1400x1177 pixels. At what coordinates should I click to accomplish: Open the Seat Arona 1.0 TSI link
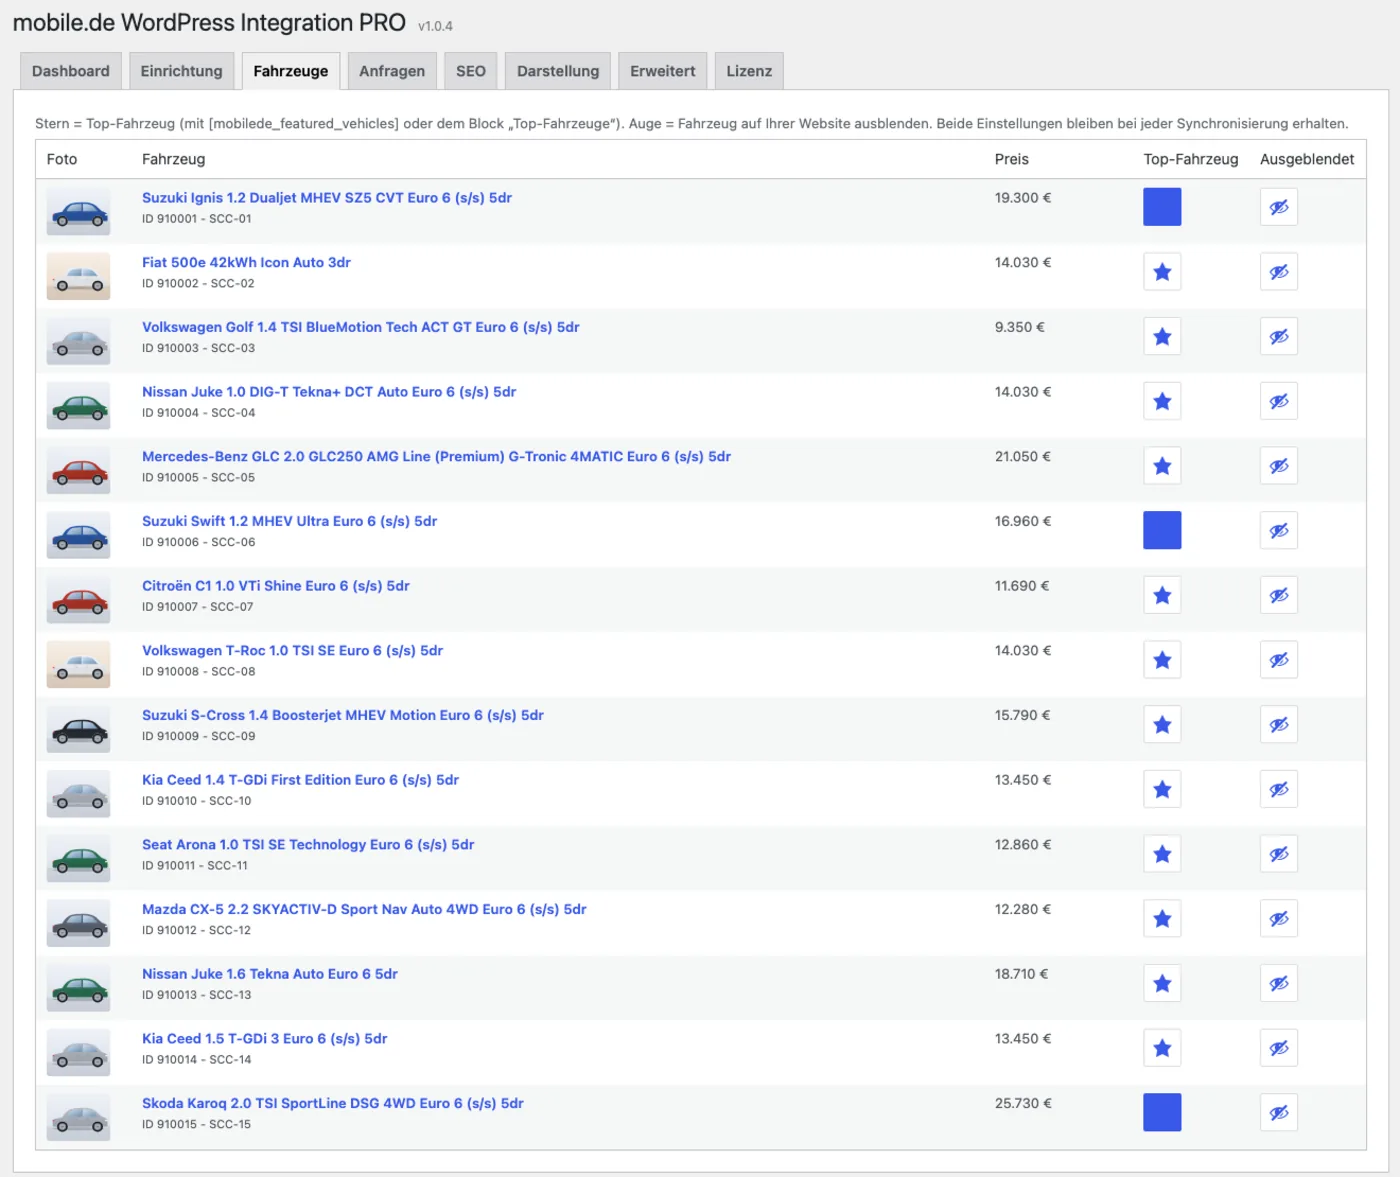point(308,845)
